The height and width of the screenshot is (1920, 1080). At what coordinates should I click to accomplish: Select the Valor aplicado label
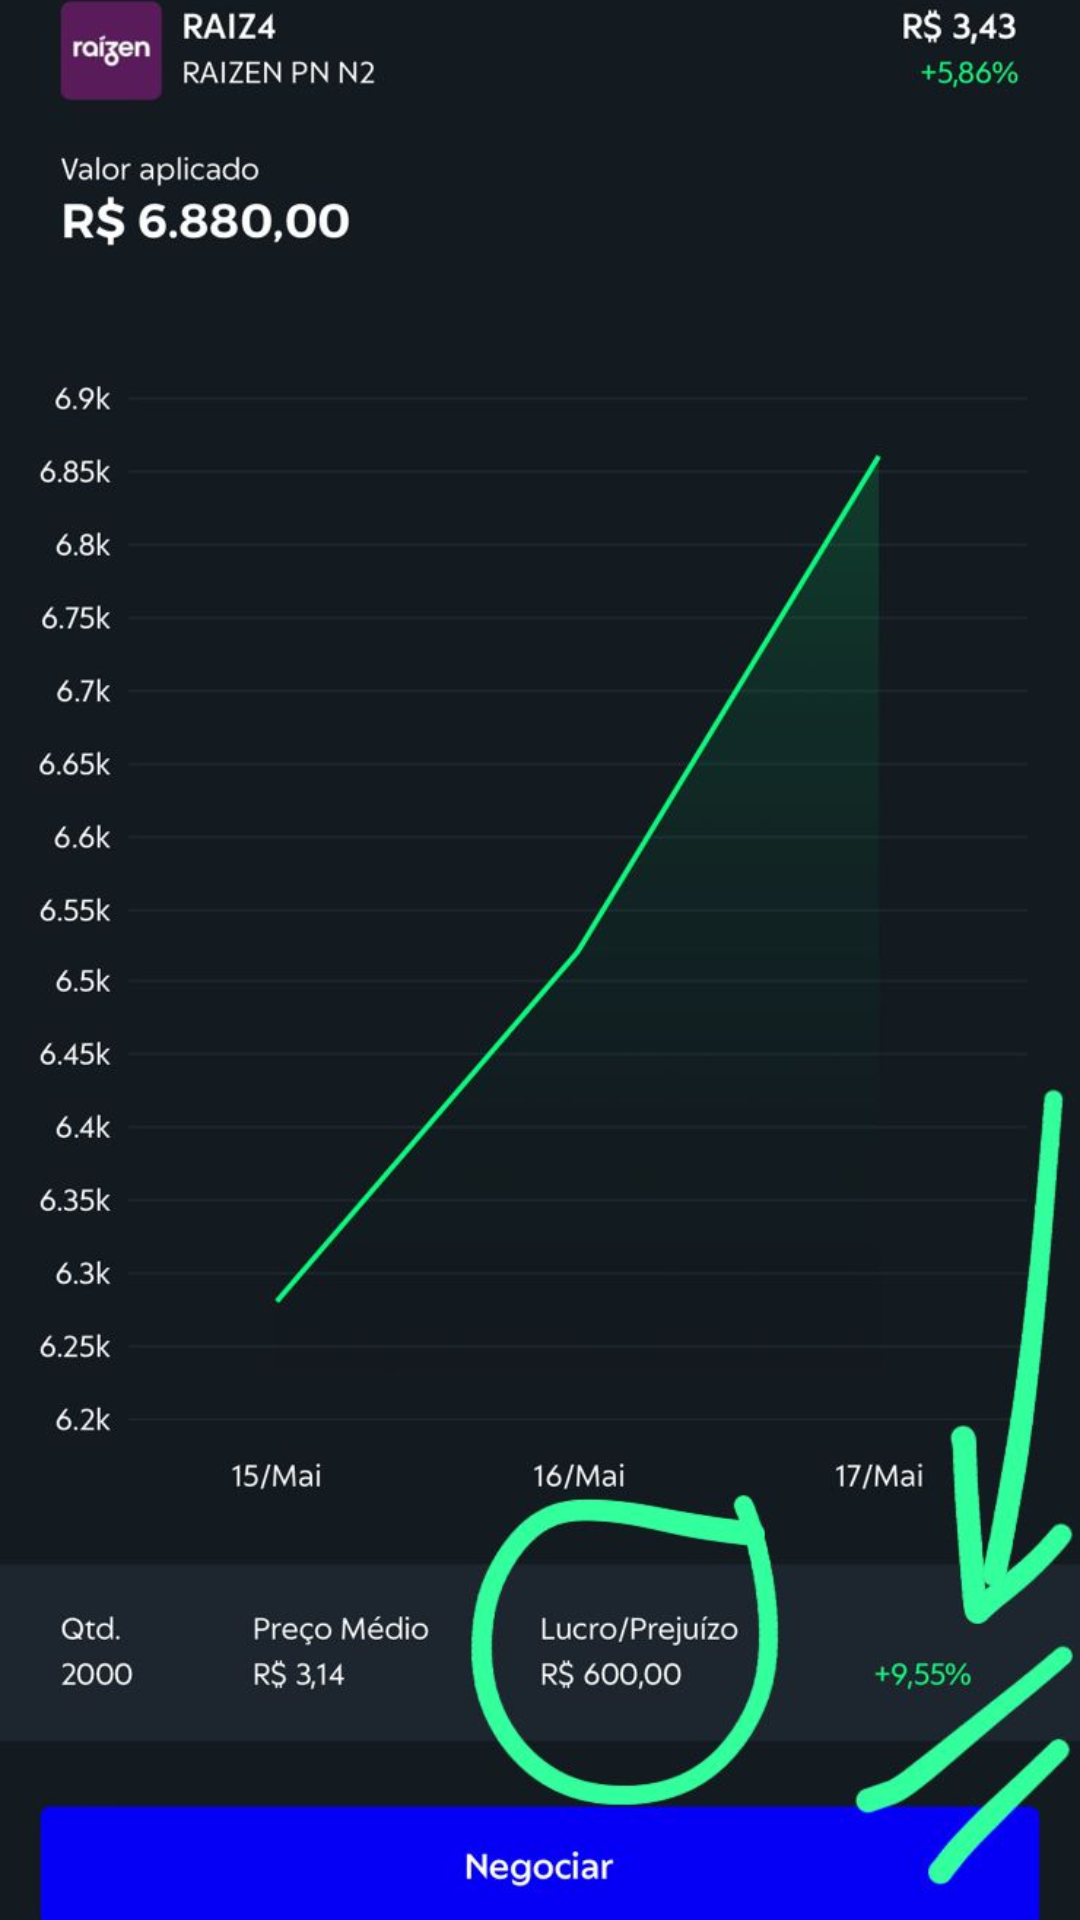(160, 170)
